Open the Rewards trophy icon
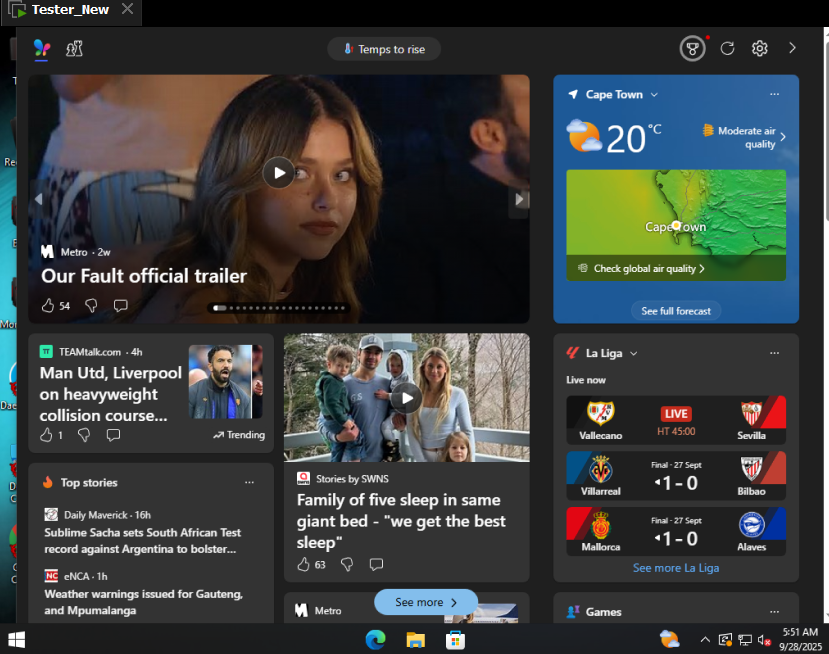This screenshot has width=829, height=654. [693, 49]
